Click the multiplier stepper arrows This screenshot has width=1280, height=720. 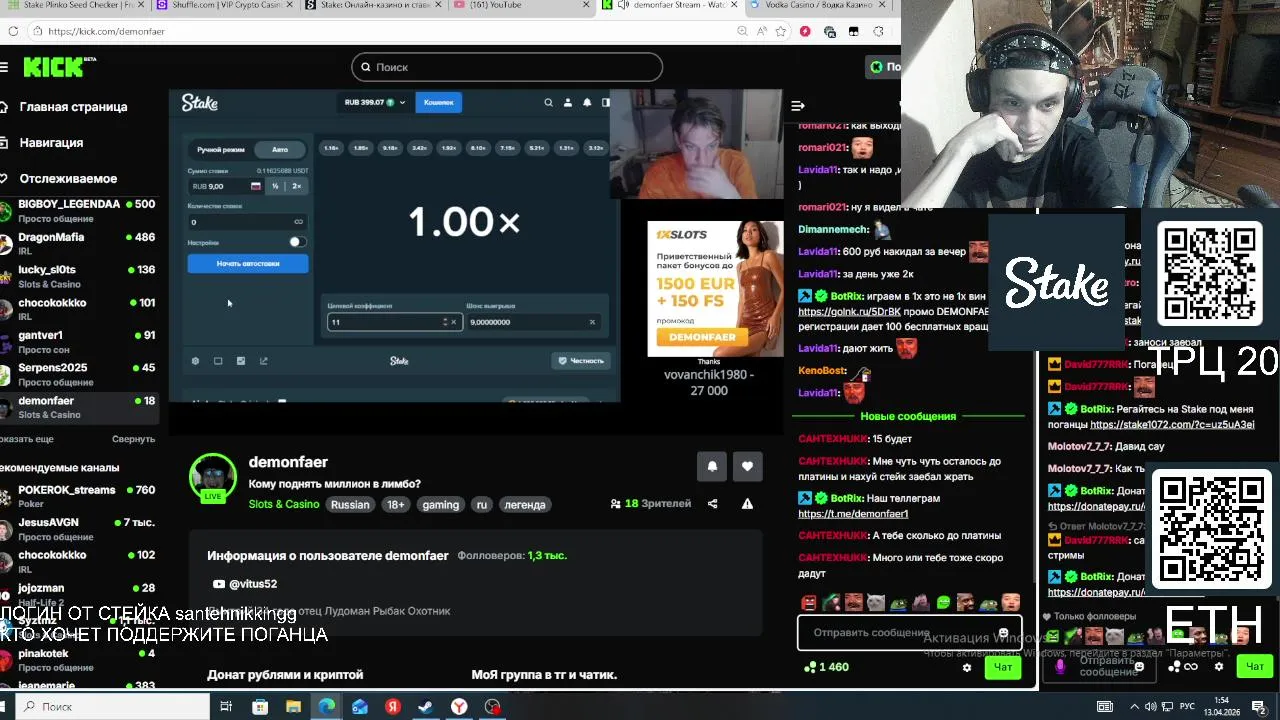tap(445, 322)
